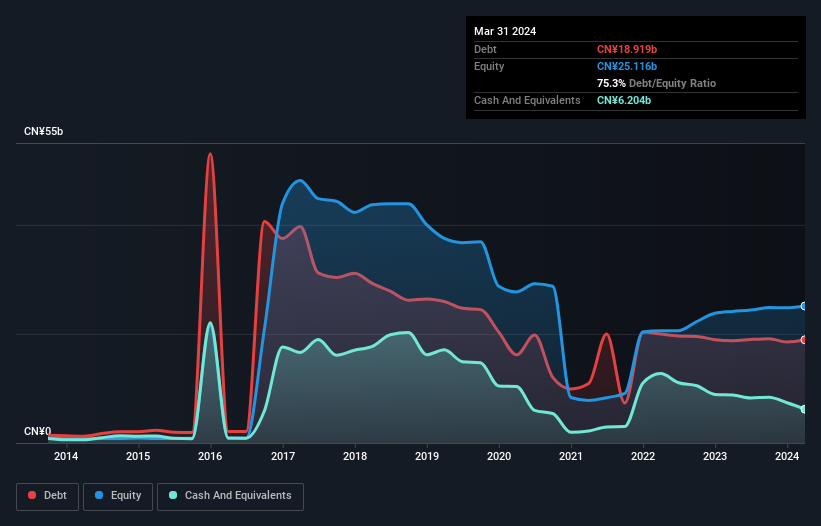This screenshot has height=526, width=821.
Task: Click the CN¥0 y-axis label
Action: 37,431
